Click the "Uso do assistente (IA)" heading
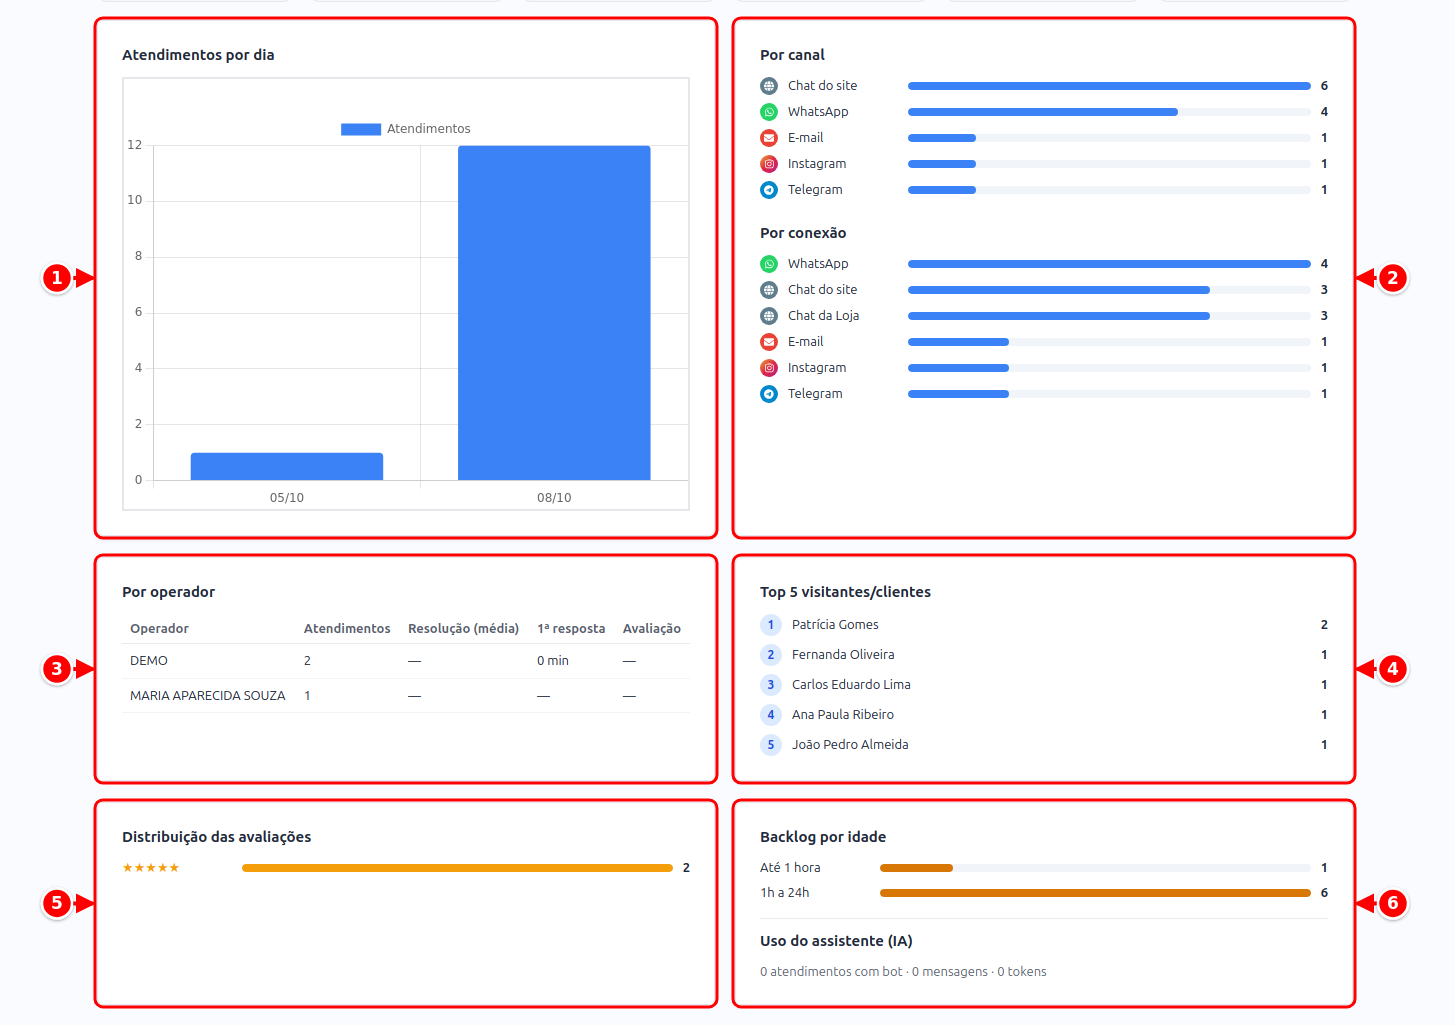 point(836,941)
